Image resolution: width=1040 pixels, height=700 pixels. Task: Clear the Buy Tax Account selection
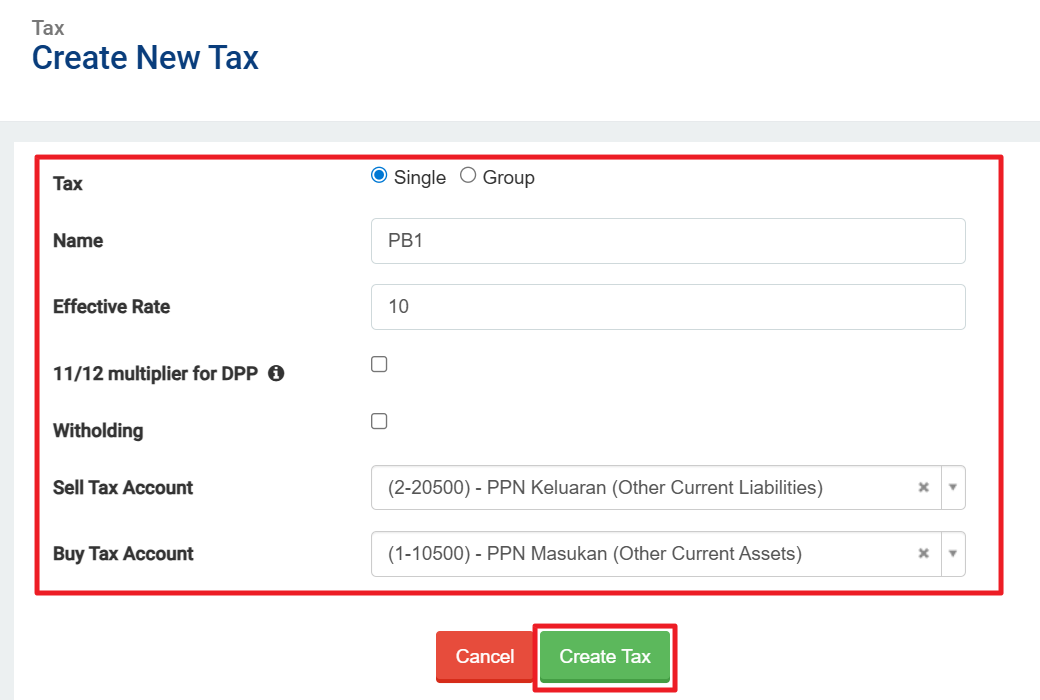tap(924, 553)
